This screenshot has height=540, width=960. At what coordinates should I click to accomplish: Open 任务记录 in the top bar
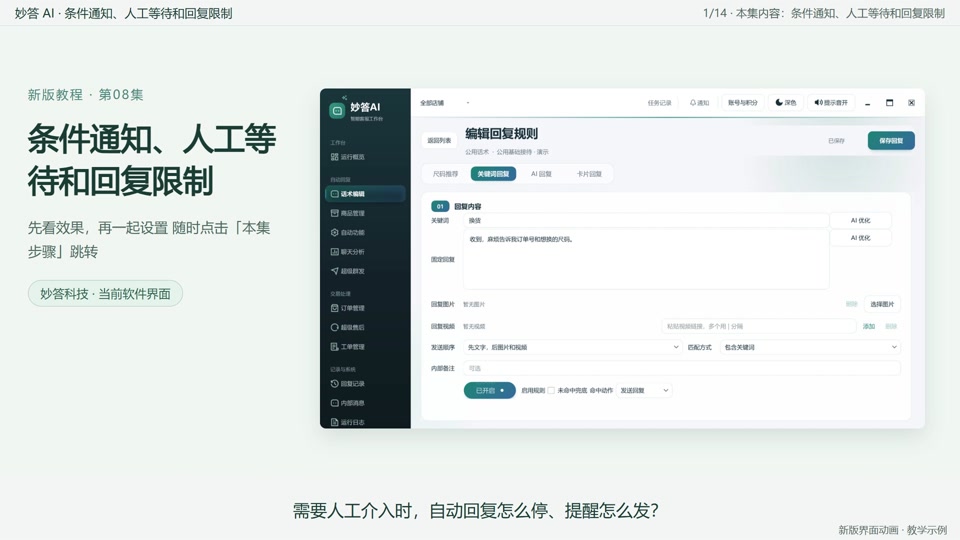(659, 103)
